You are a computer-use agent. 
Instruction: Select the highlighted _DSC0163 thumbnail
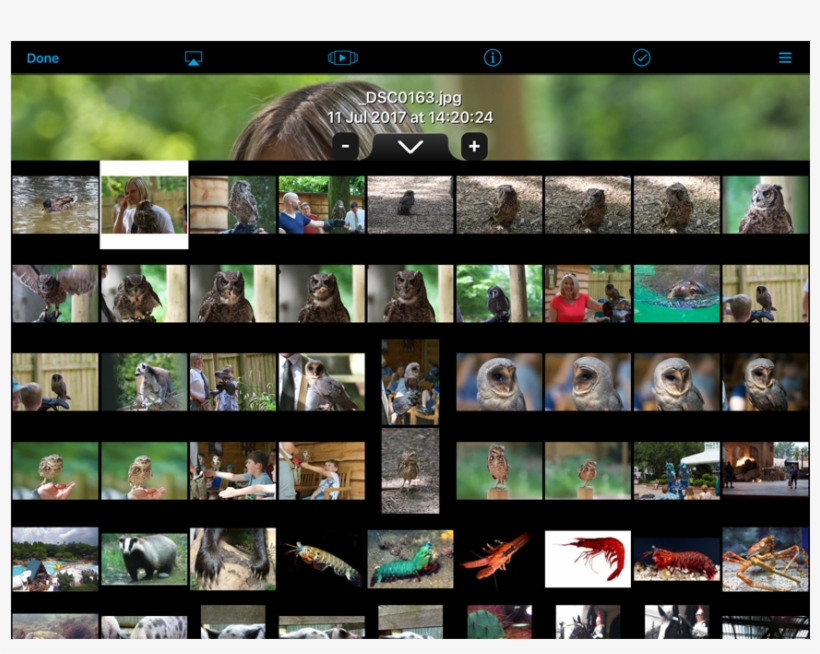click(x=145, y=204)
